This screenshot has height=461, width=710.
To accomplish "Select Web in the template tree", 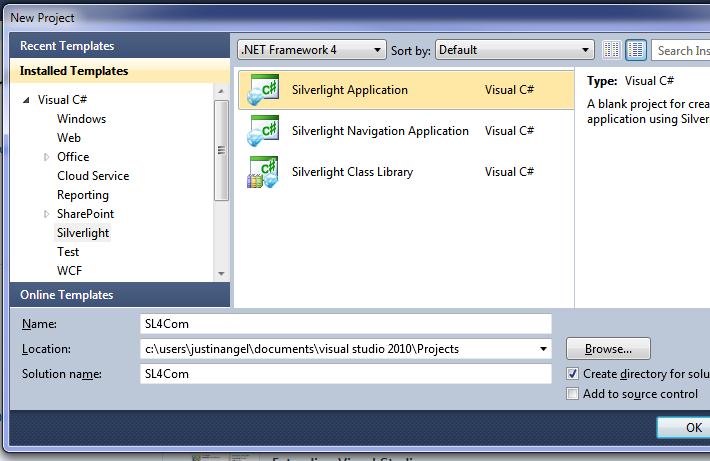I will 69,138.
